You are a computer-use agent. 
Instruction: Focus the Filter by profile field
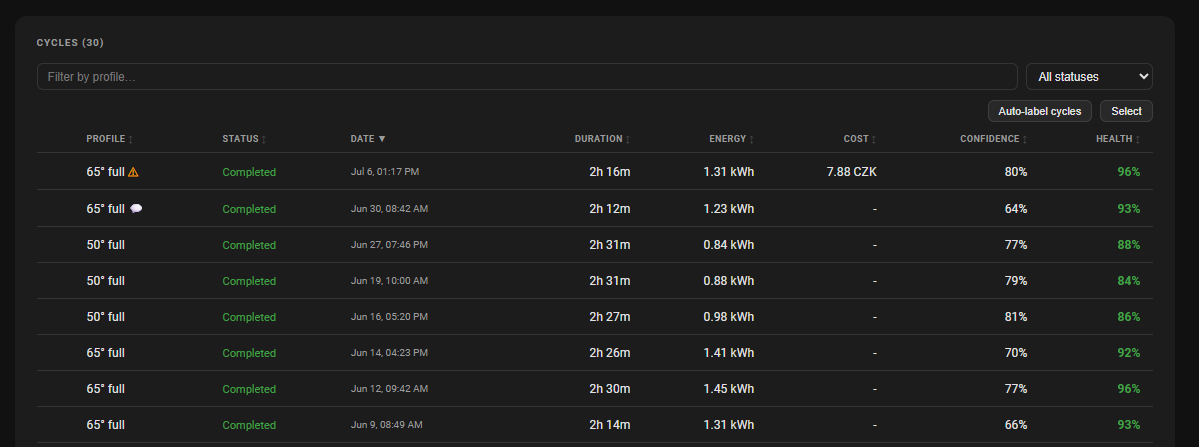527,76
